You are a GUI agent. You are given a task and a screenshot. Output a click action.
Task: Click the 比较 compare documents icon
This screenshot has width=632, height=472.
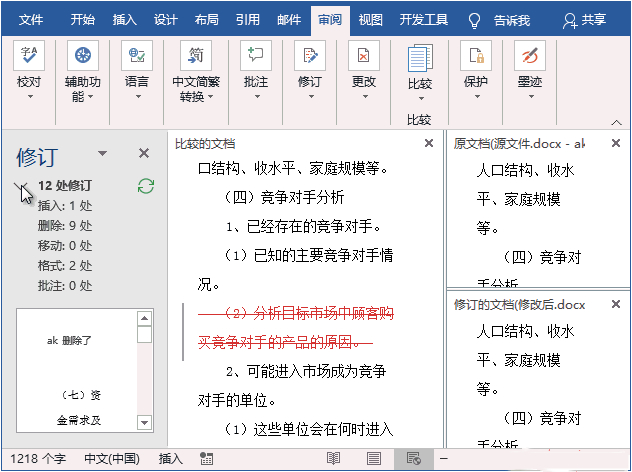(419, 60)
